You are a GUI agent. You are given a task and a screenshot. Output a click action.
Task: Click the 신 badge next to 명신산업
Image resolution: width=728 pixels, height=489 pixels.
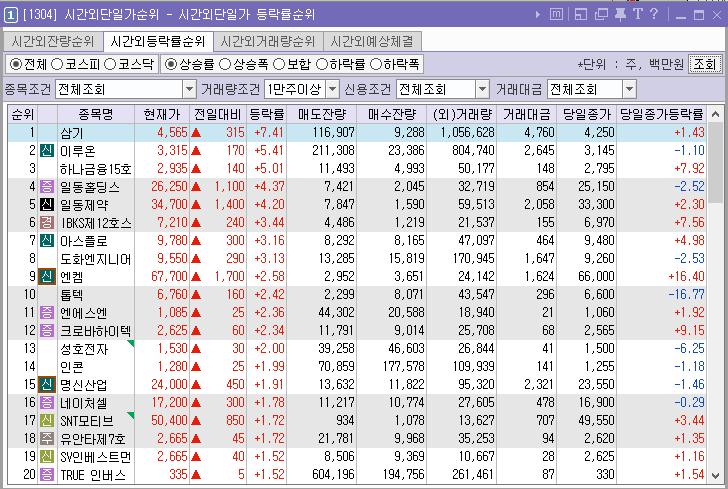click(x=46, y=385)
